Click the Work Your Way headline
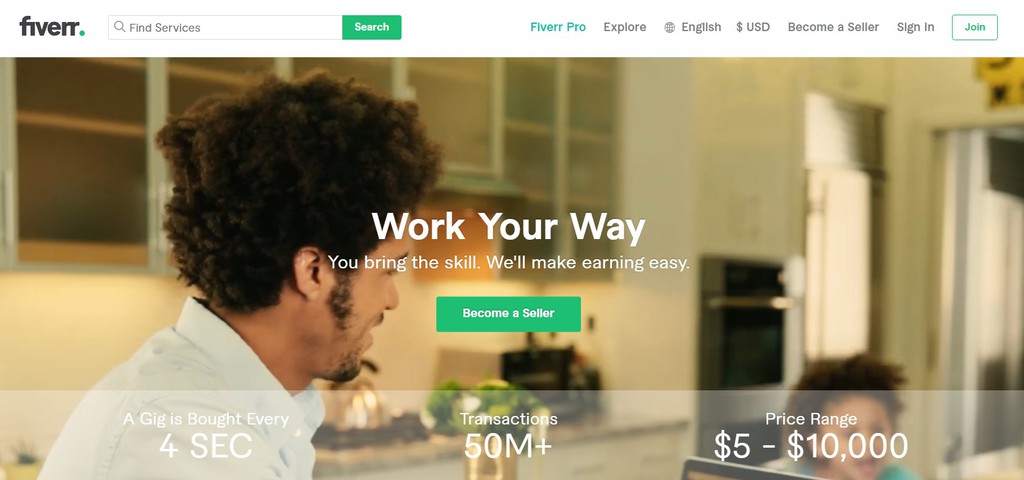Image resolution: width=1024 pixels, height=480 pixels. (x=509, y=227)
